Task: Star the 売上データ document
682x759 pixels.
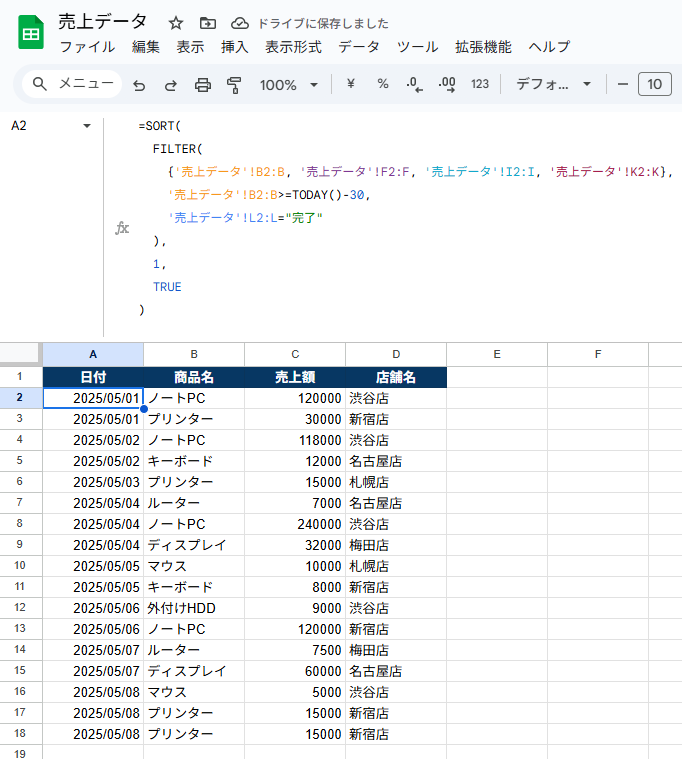Action: 176,23
